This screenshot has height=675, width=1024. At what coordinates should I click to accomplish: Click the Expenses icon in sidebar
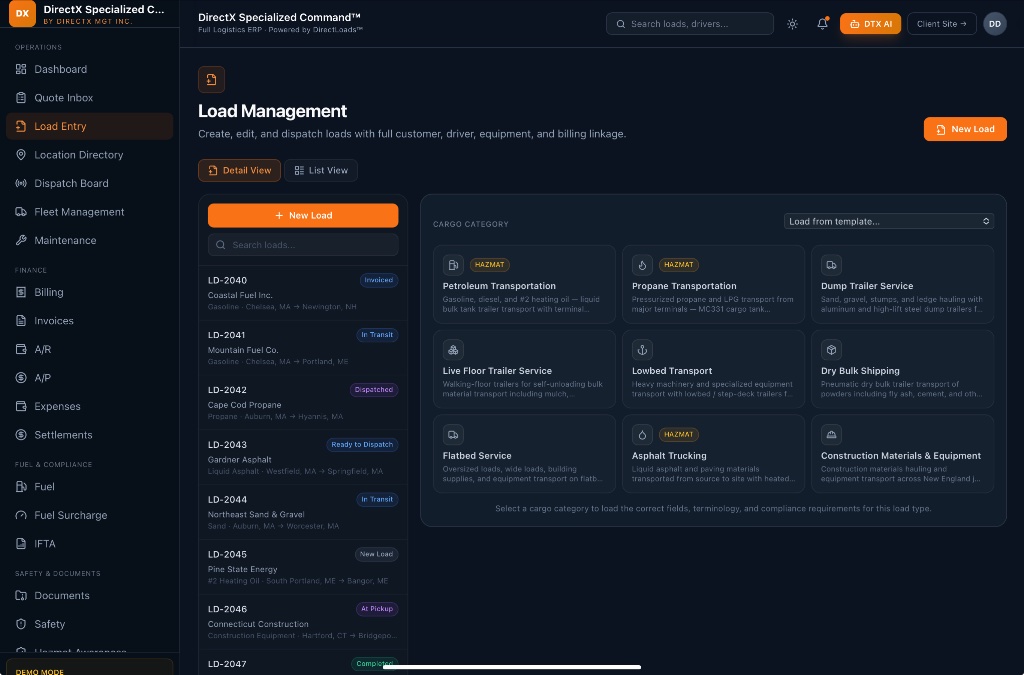click(21, 406)
